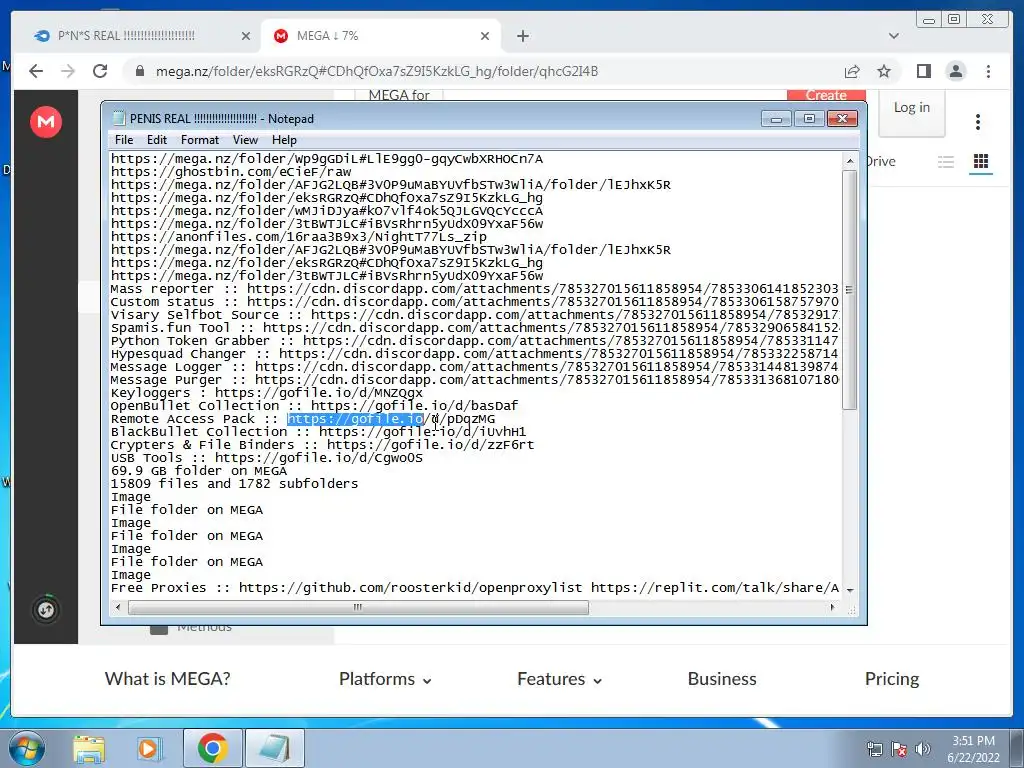
Task: Open the Notepad Format menu
Action: (200, 140)
